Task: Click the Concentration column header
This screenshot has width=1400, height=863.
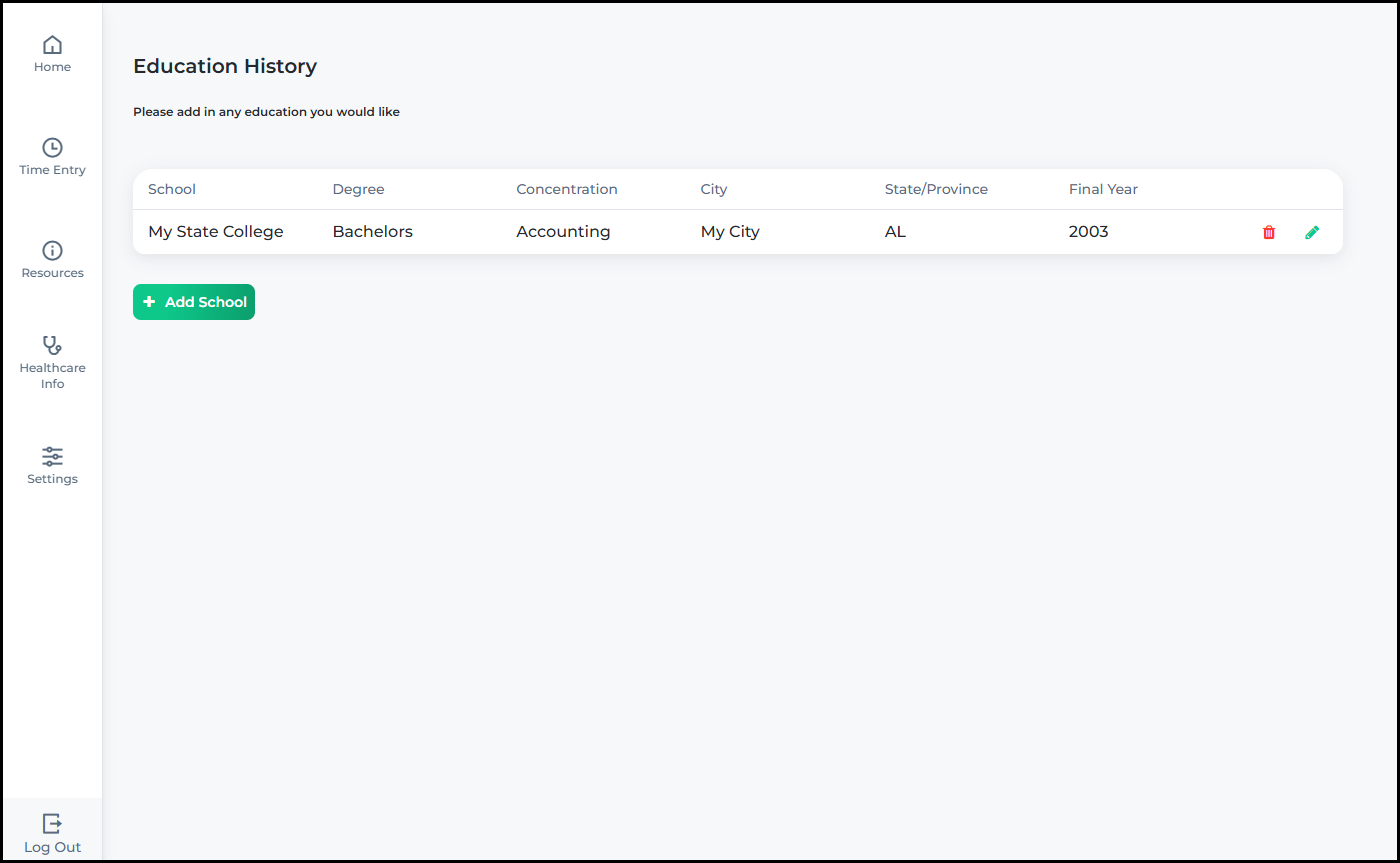Action: (x=567, y=189)
